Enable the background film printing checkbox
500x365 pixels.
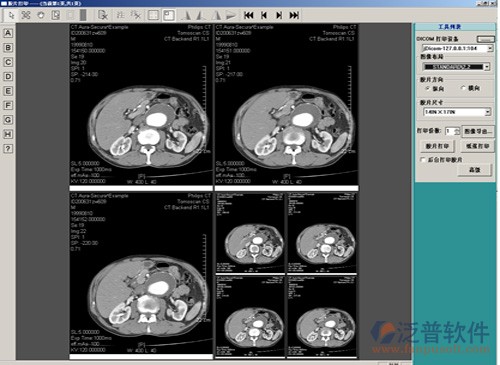pos(423,160)
